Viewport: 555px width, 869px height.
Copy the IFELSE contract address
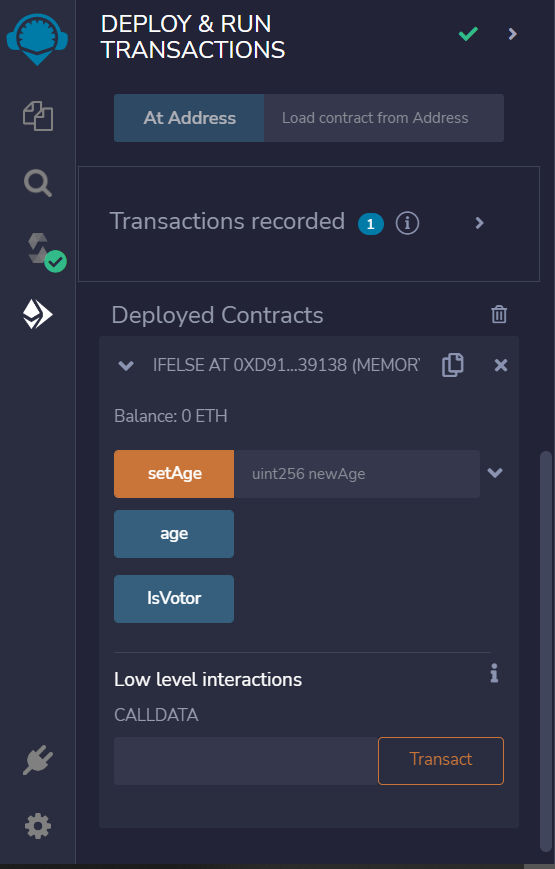(x=452, y=365)
